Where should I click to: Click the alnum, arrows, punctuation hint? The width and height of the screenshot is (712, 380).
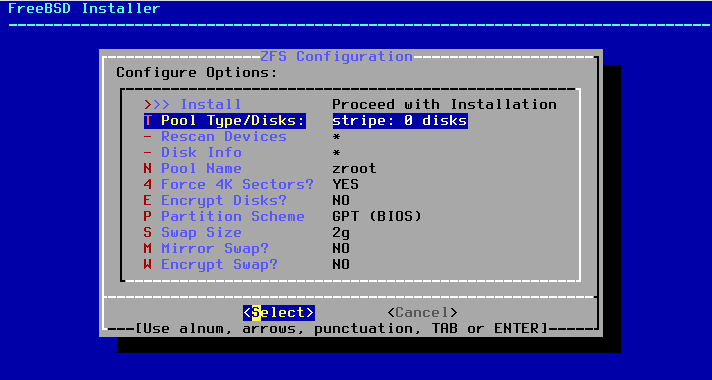[x=341, y=328]
